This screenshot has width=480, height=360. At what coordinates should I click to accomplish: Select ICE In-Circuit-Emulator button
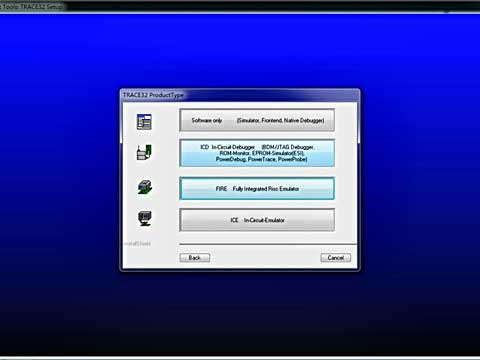tap(257, 220)
